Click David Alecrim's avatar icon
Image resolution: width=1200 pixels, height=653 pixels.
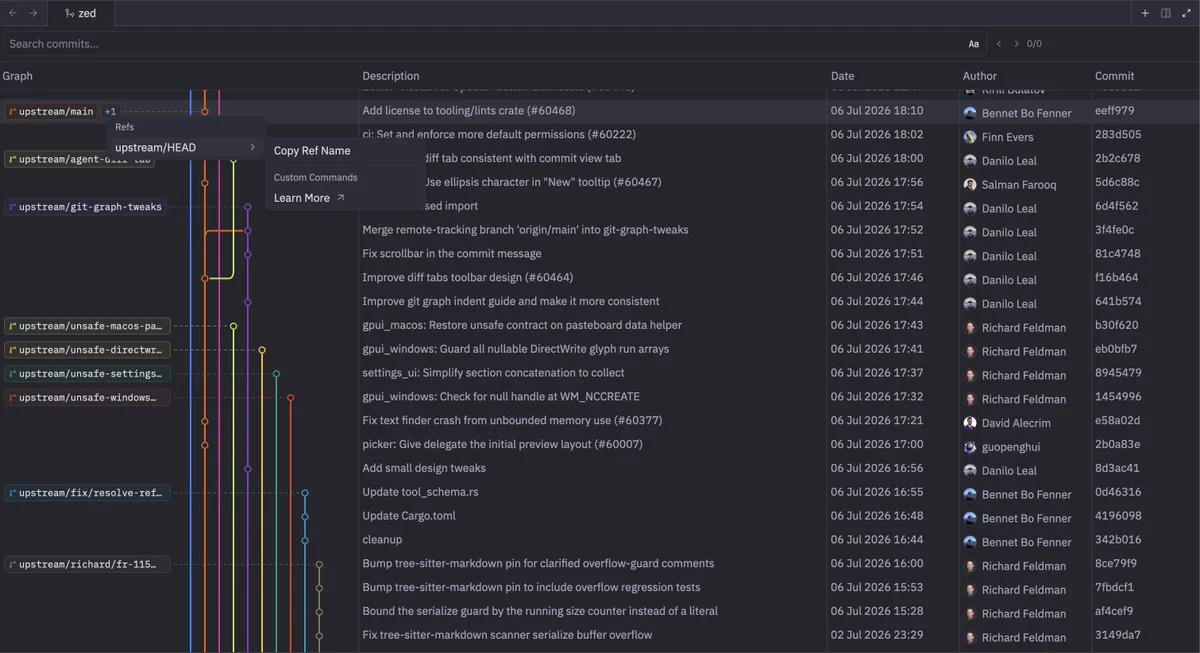(970, 423)
